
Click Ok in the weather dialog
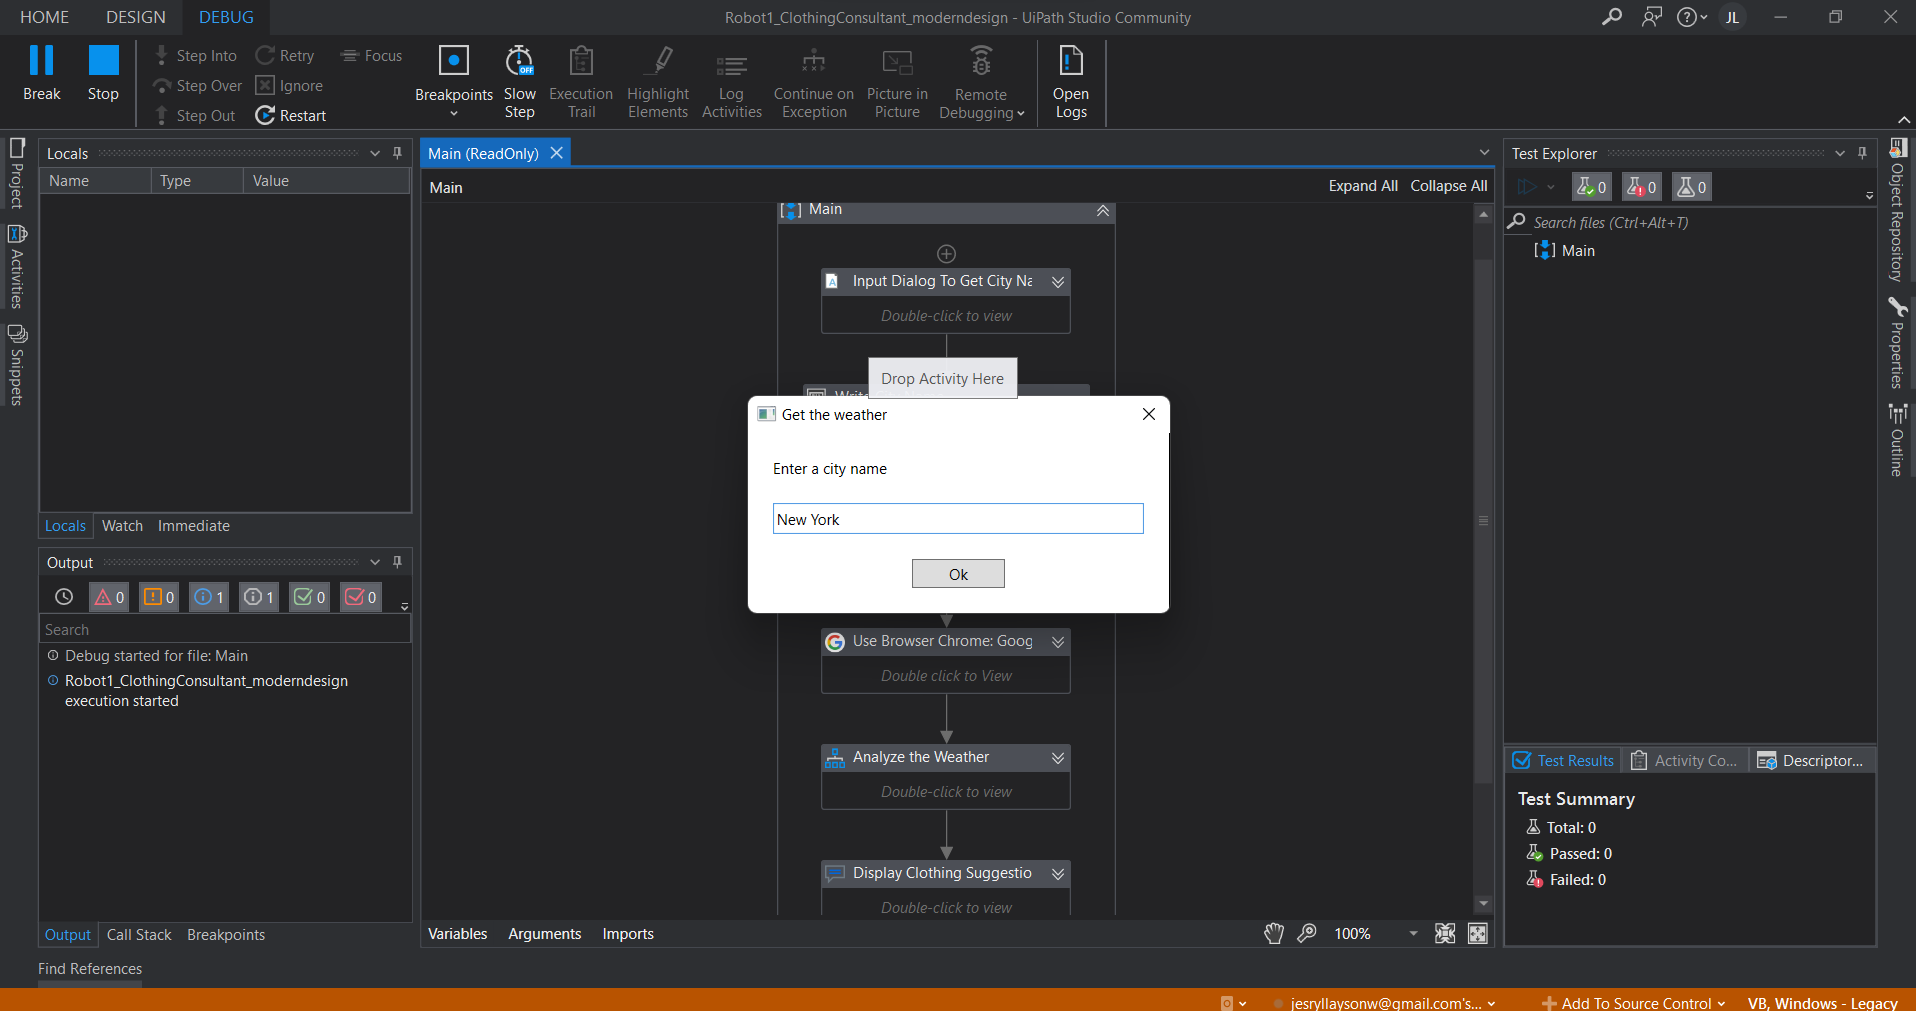tap(958, 574)
